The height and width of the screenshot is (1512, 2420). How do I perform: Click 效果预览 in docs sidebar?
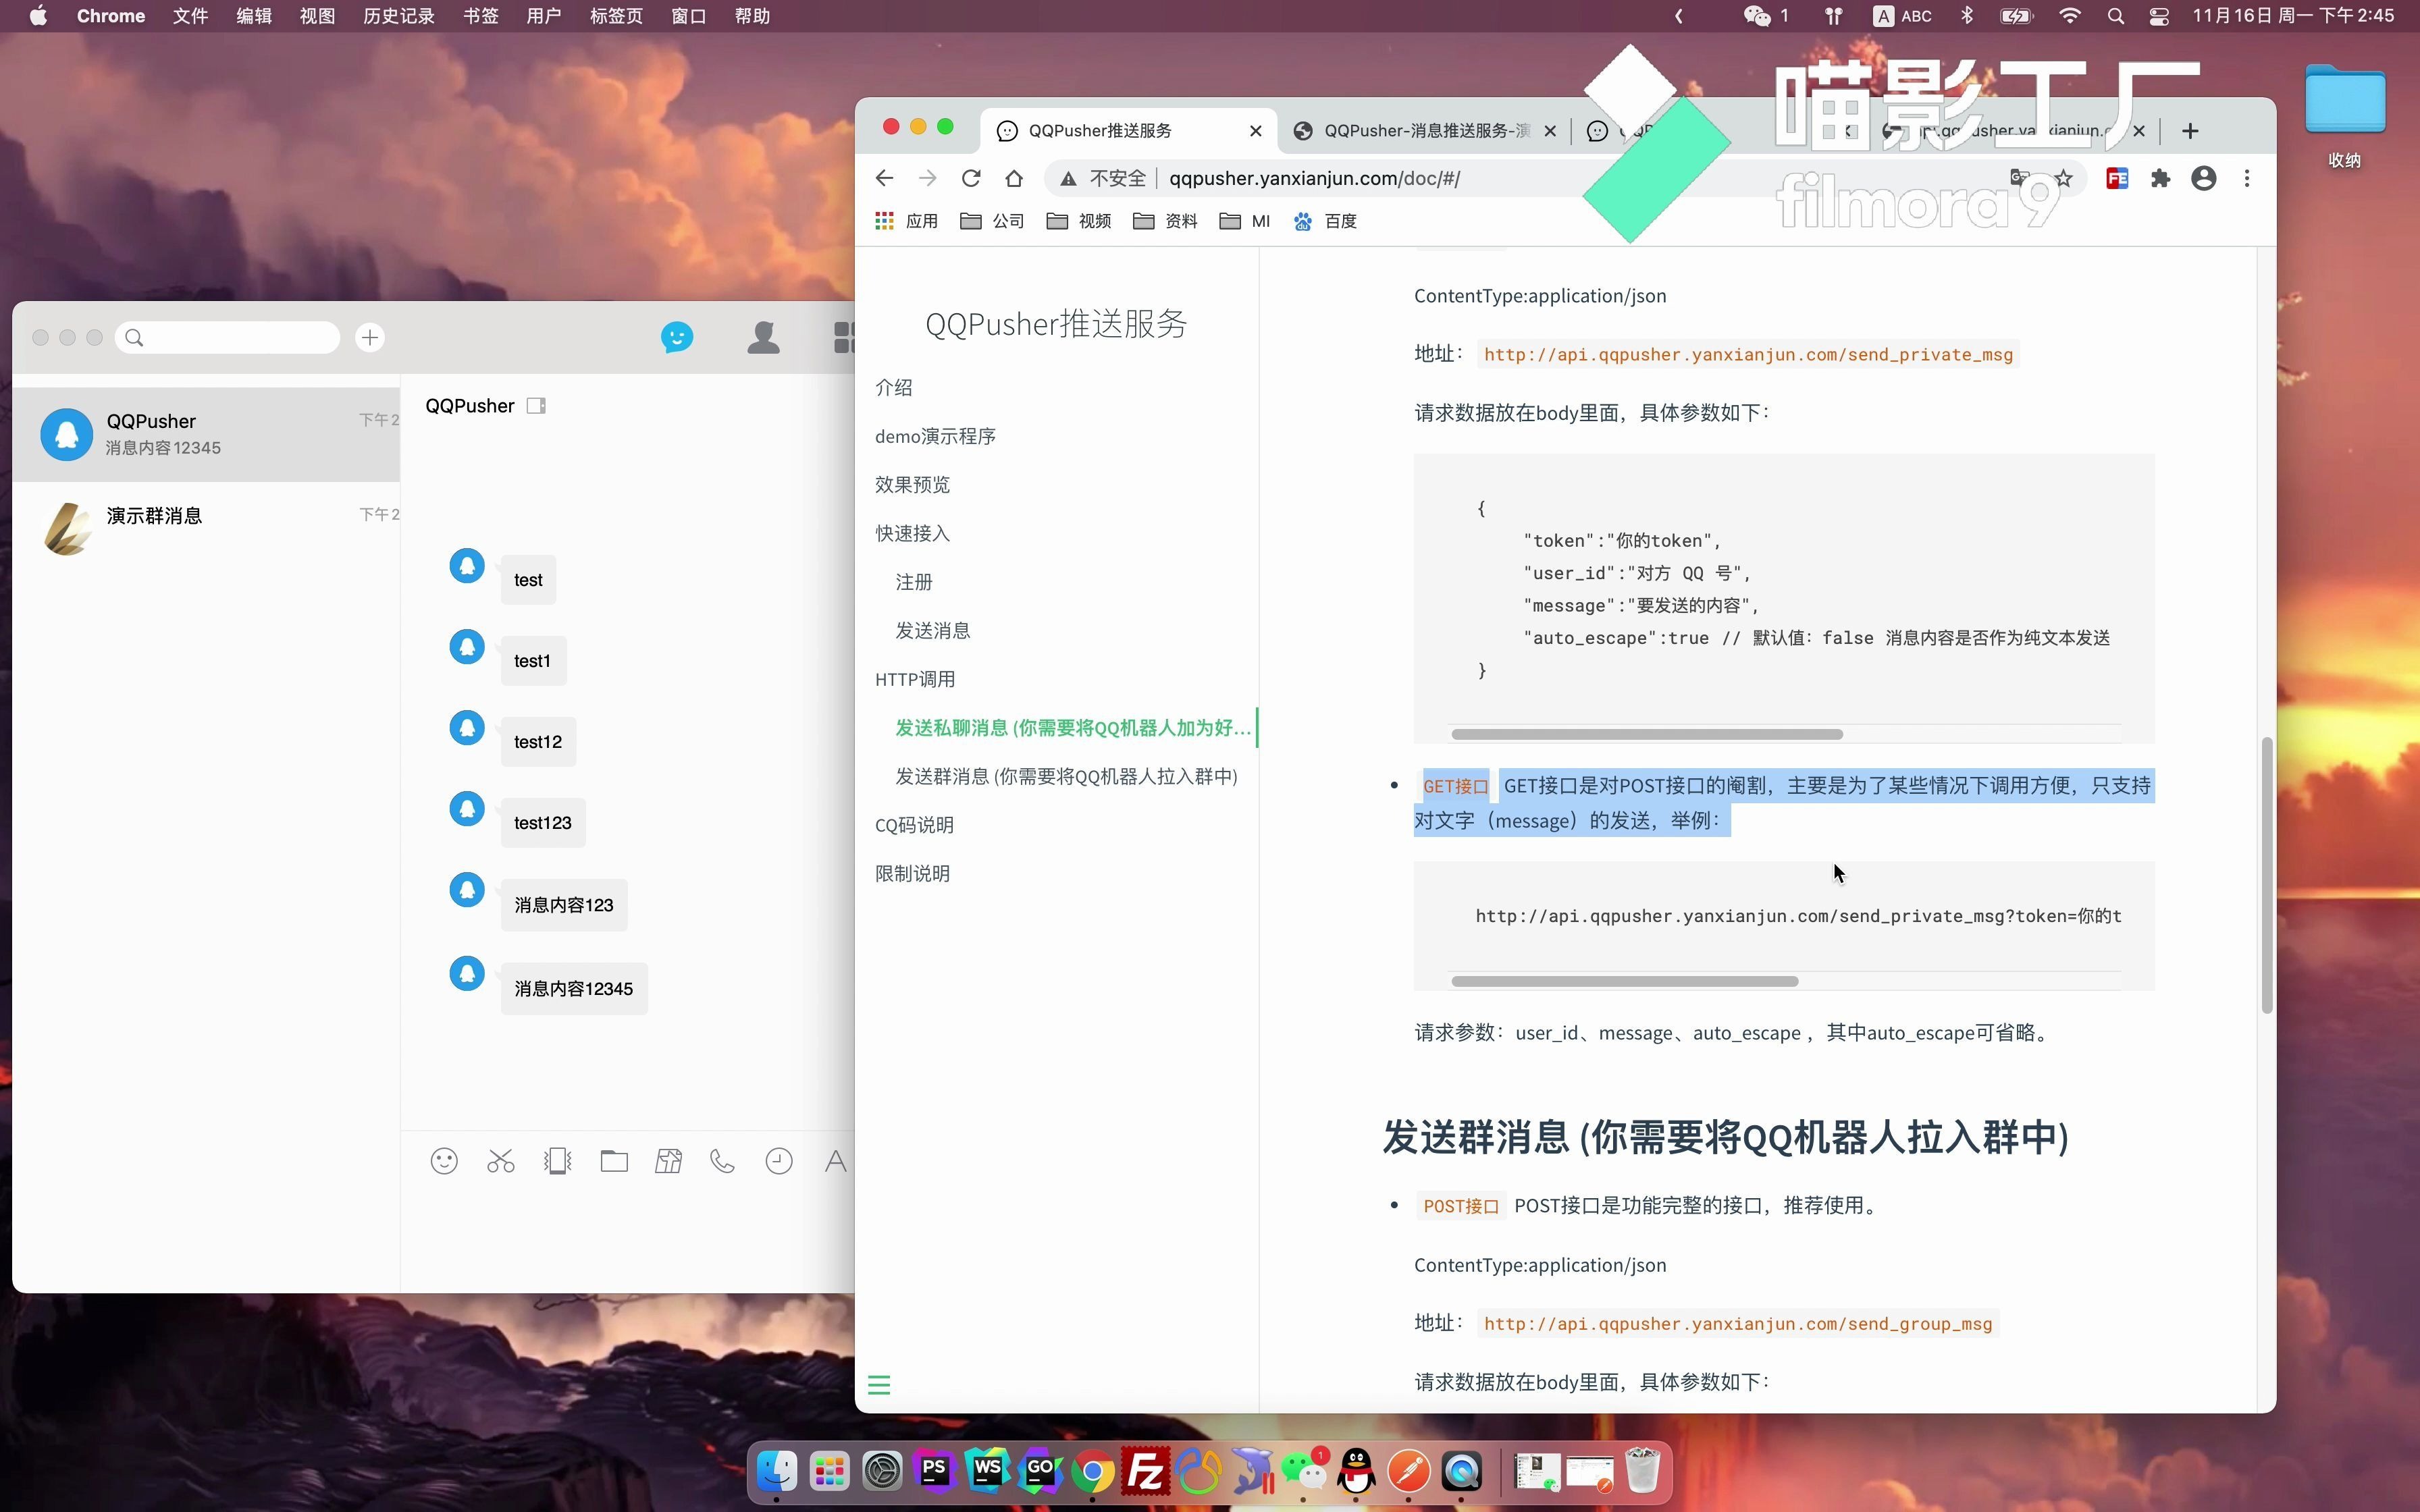click(x=912, y=485)
